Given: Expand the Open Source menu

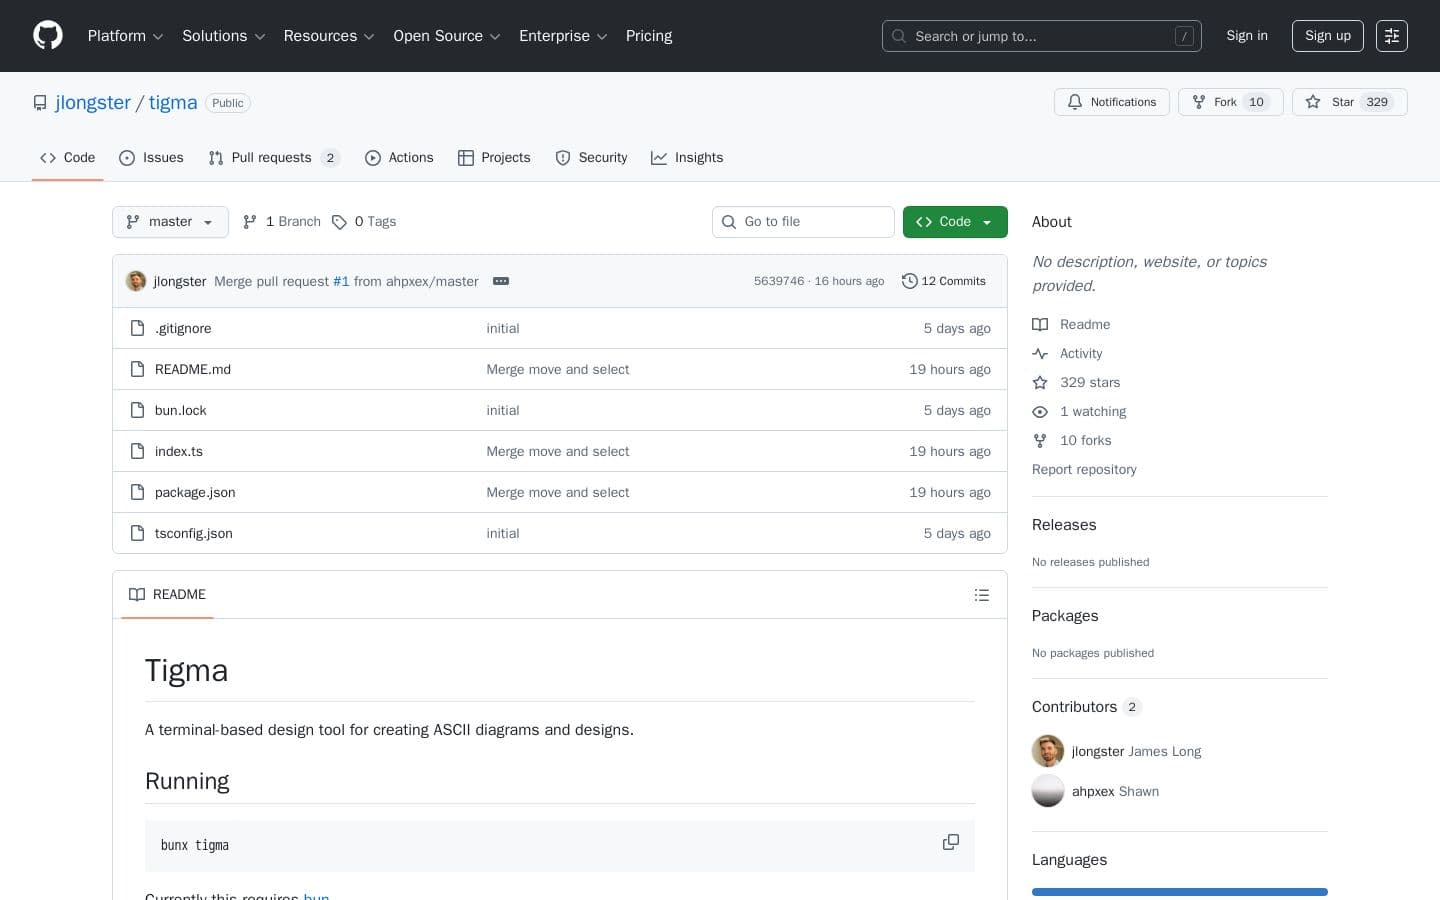Looking at the screenshot, I should coord(447,36).
